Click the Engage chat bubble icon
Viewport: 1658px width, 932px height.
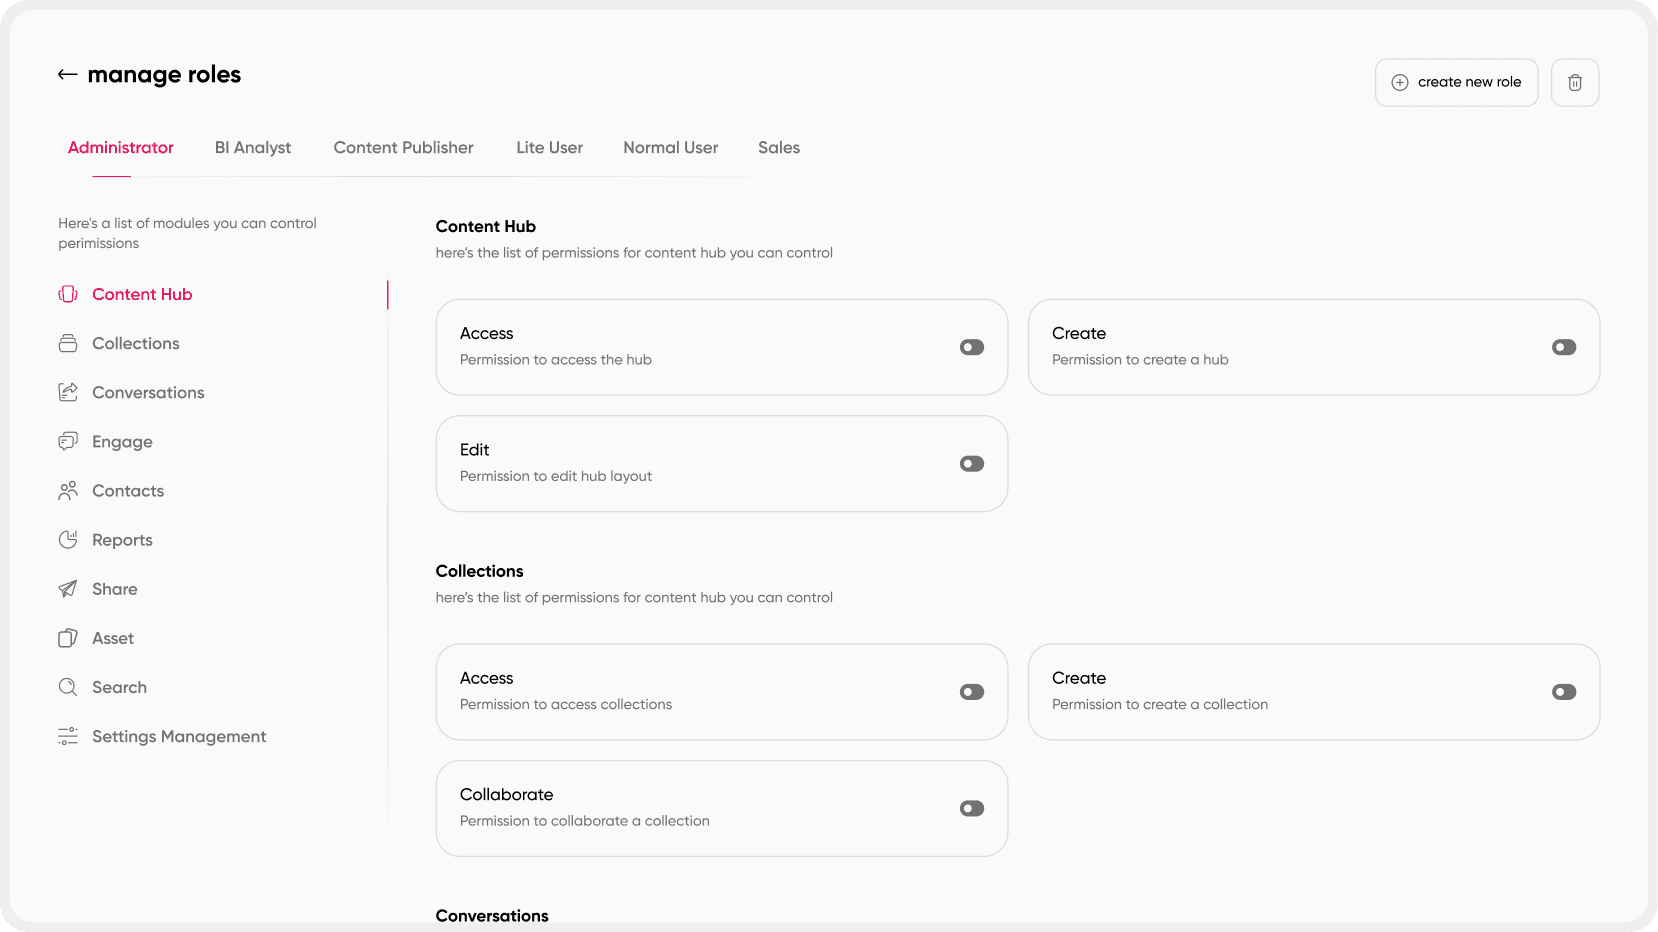click(68, 441)
